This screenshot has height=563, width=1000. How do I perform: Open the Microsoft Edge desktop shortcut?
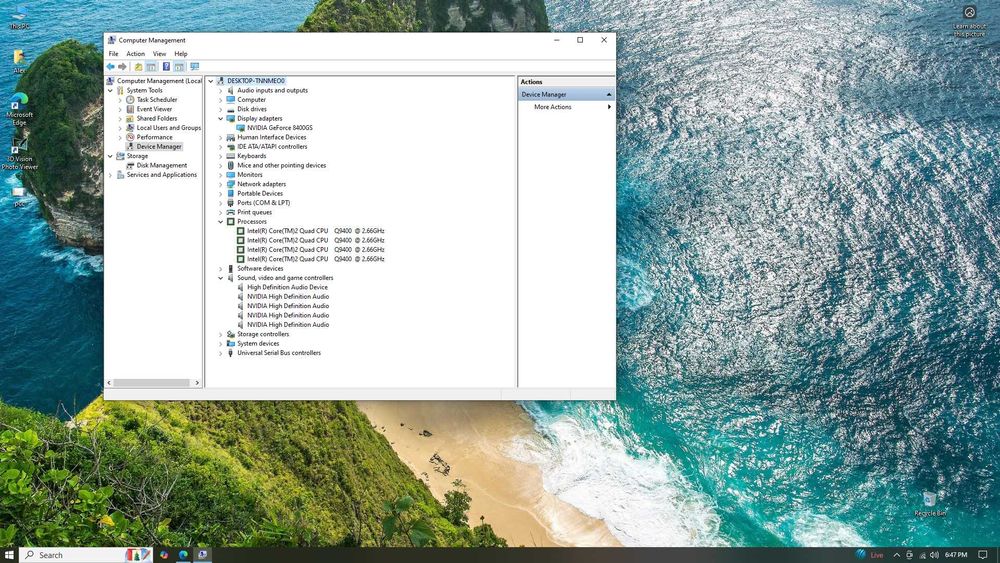19,109
